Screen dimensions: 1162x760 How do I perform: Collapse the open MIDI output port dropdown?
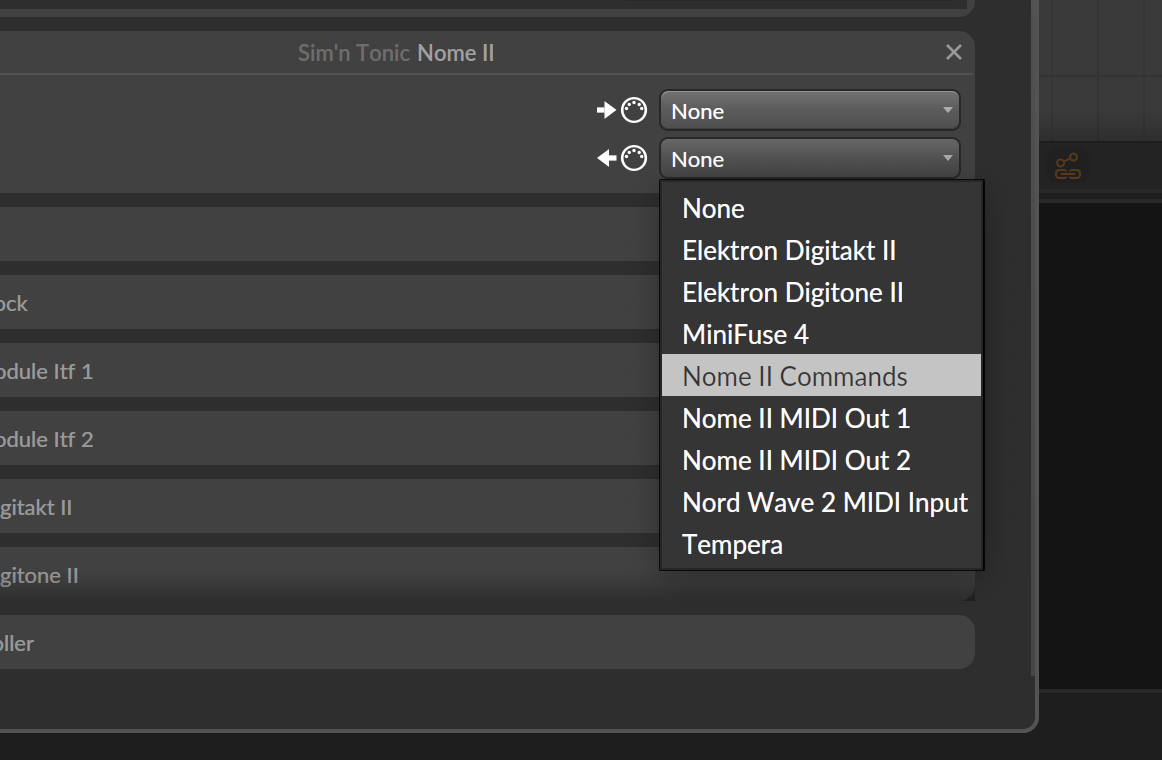point(809,159)
